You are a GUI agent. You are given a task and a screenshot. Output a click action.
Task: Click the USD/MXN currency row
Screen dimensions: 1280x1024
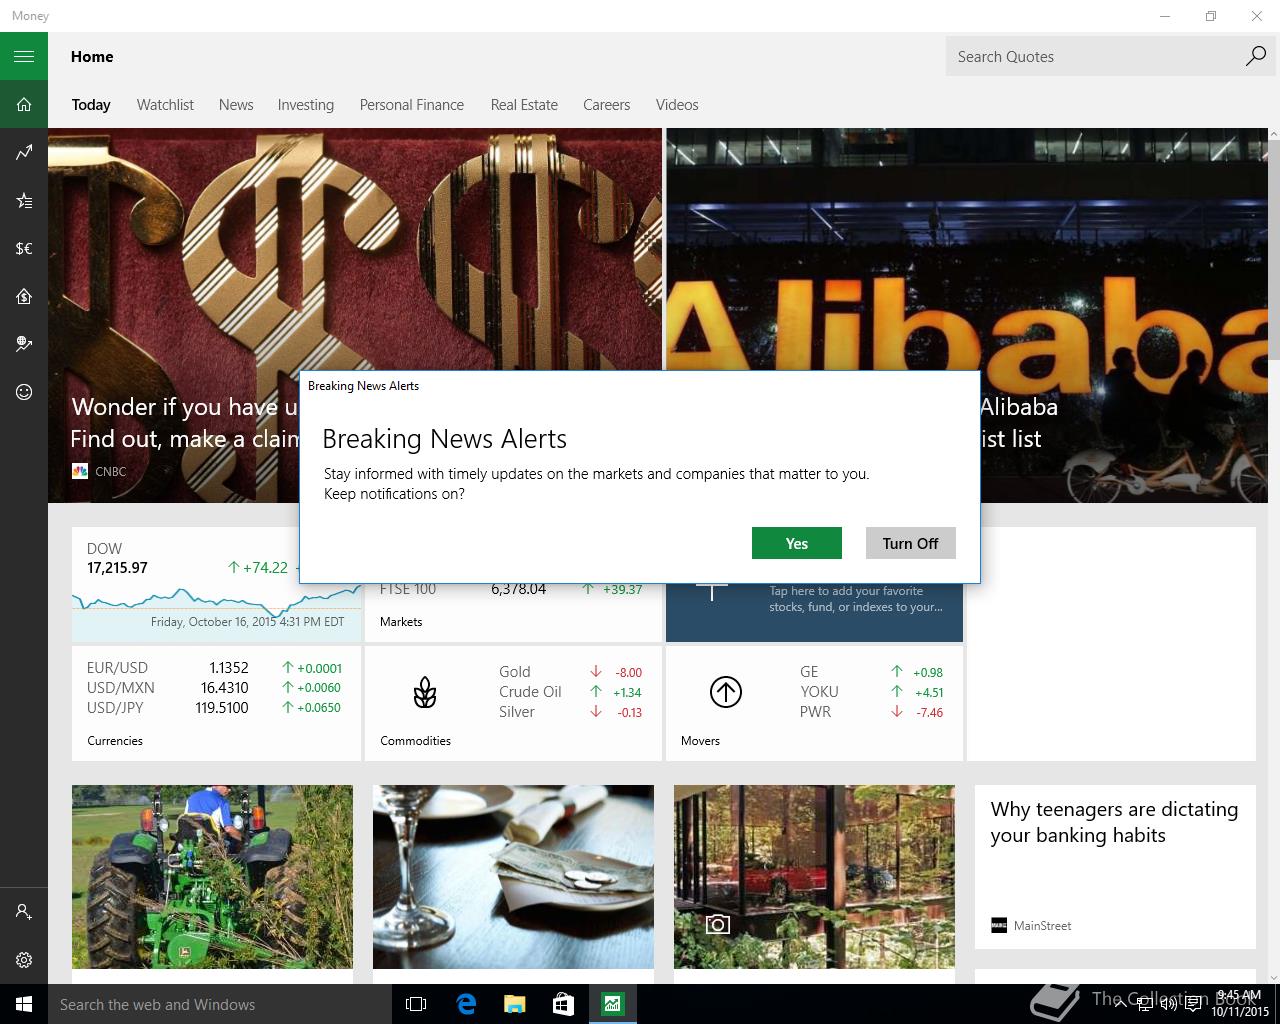click(x=214, y=688)
